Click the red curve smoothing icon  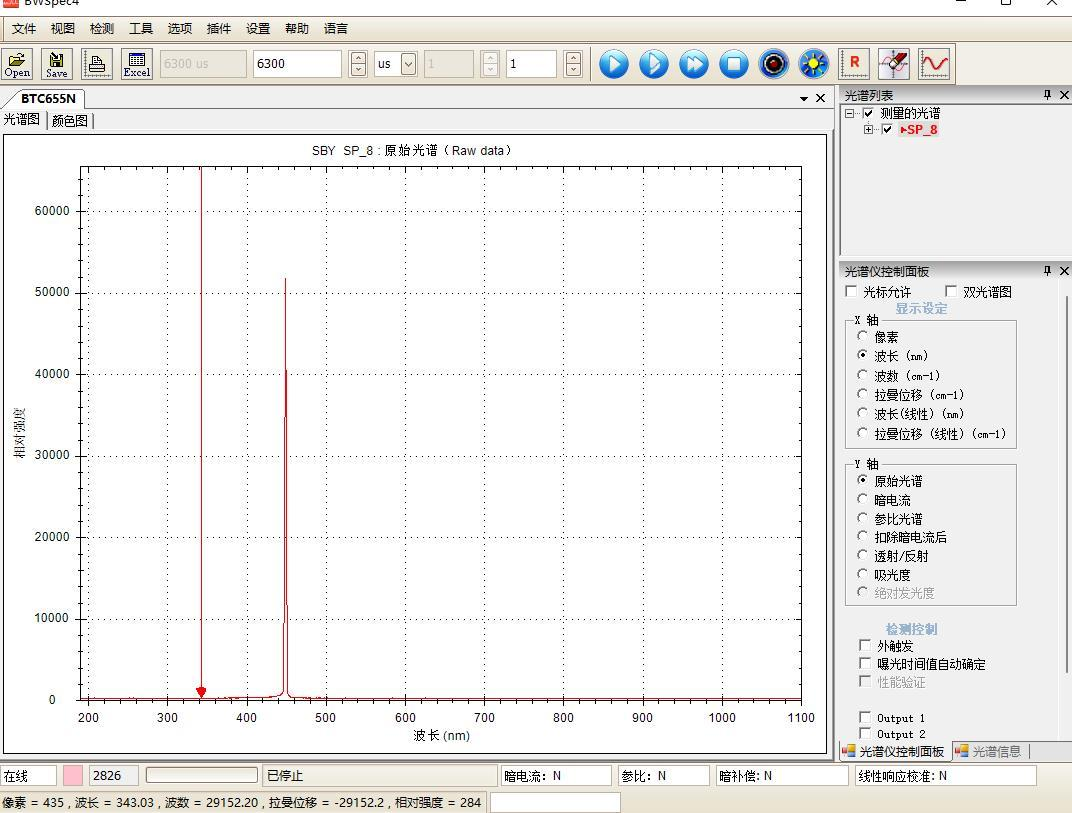tap(934, 64)
